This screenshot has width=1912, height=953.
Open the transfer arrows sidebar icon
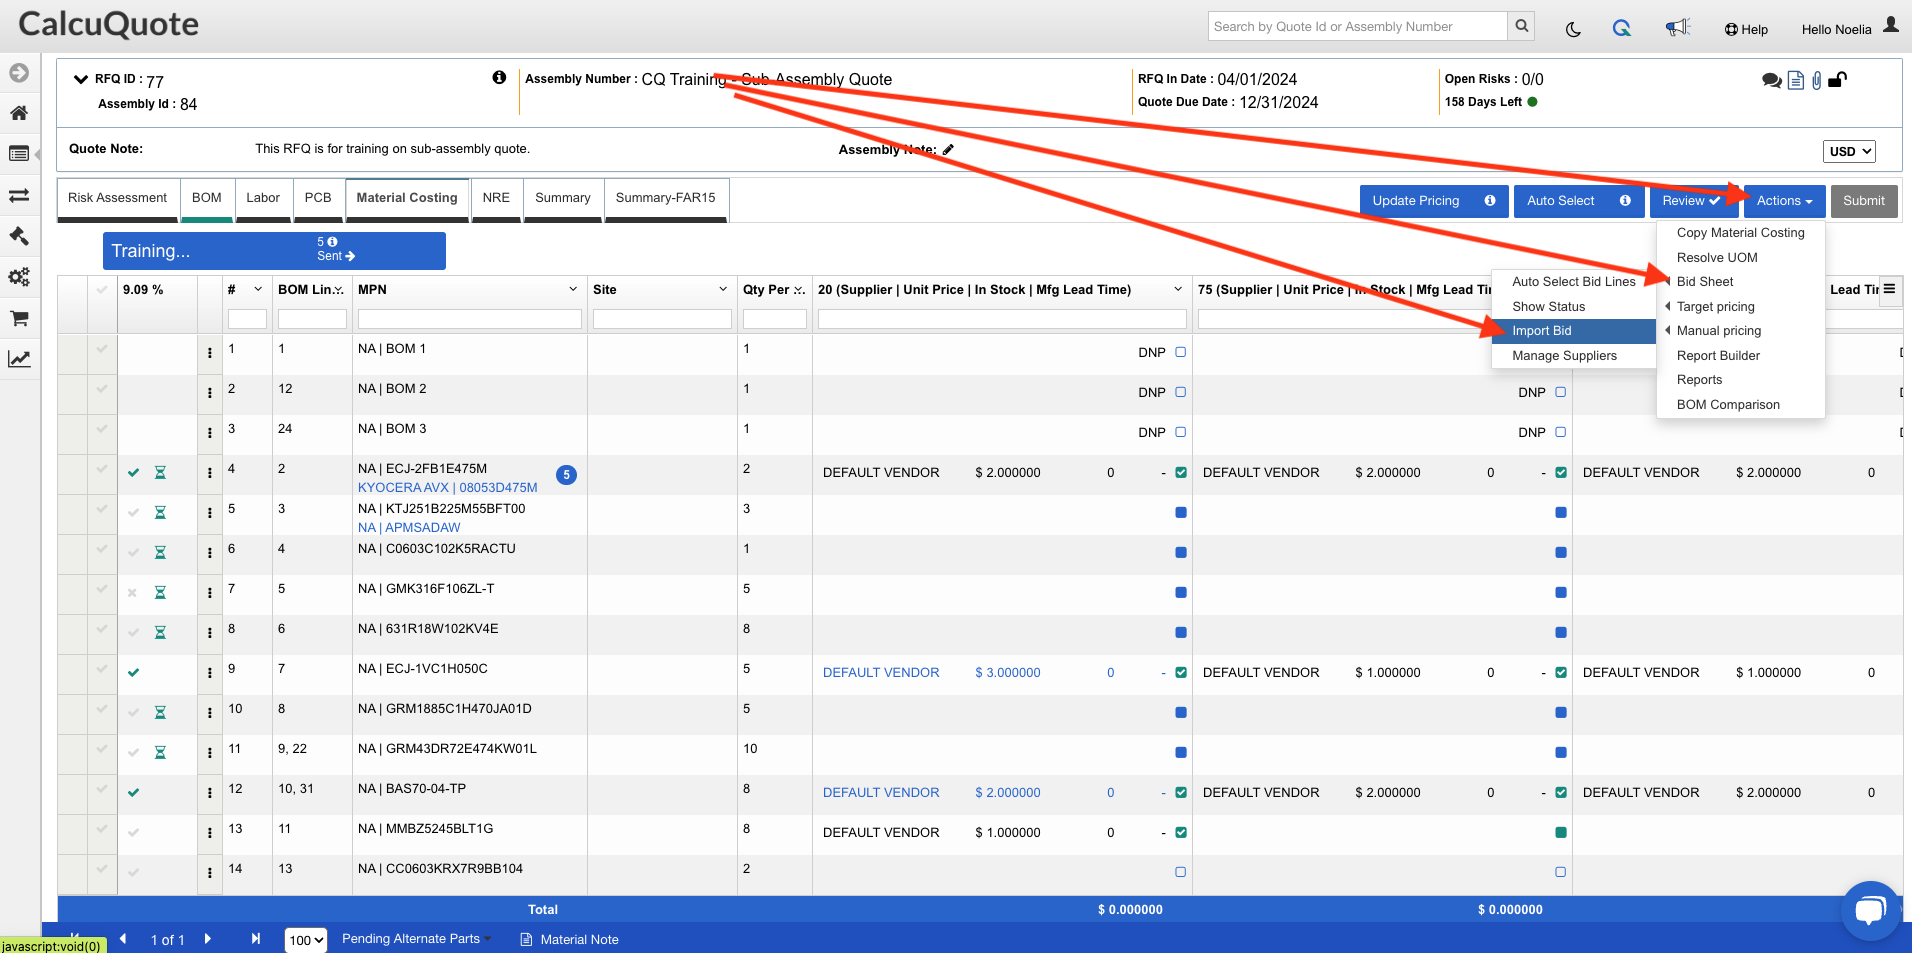click(x=19, y=195)
